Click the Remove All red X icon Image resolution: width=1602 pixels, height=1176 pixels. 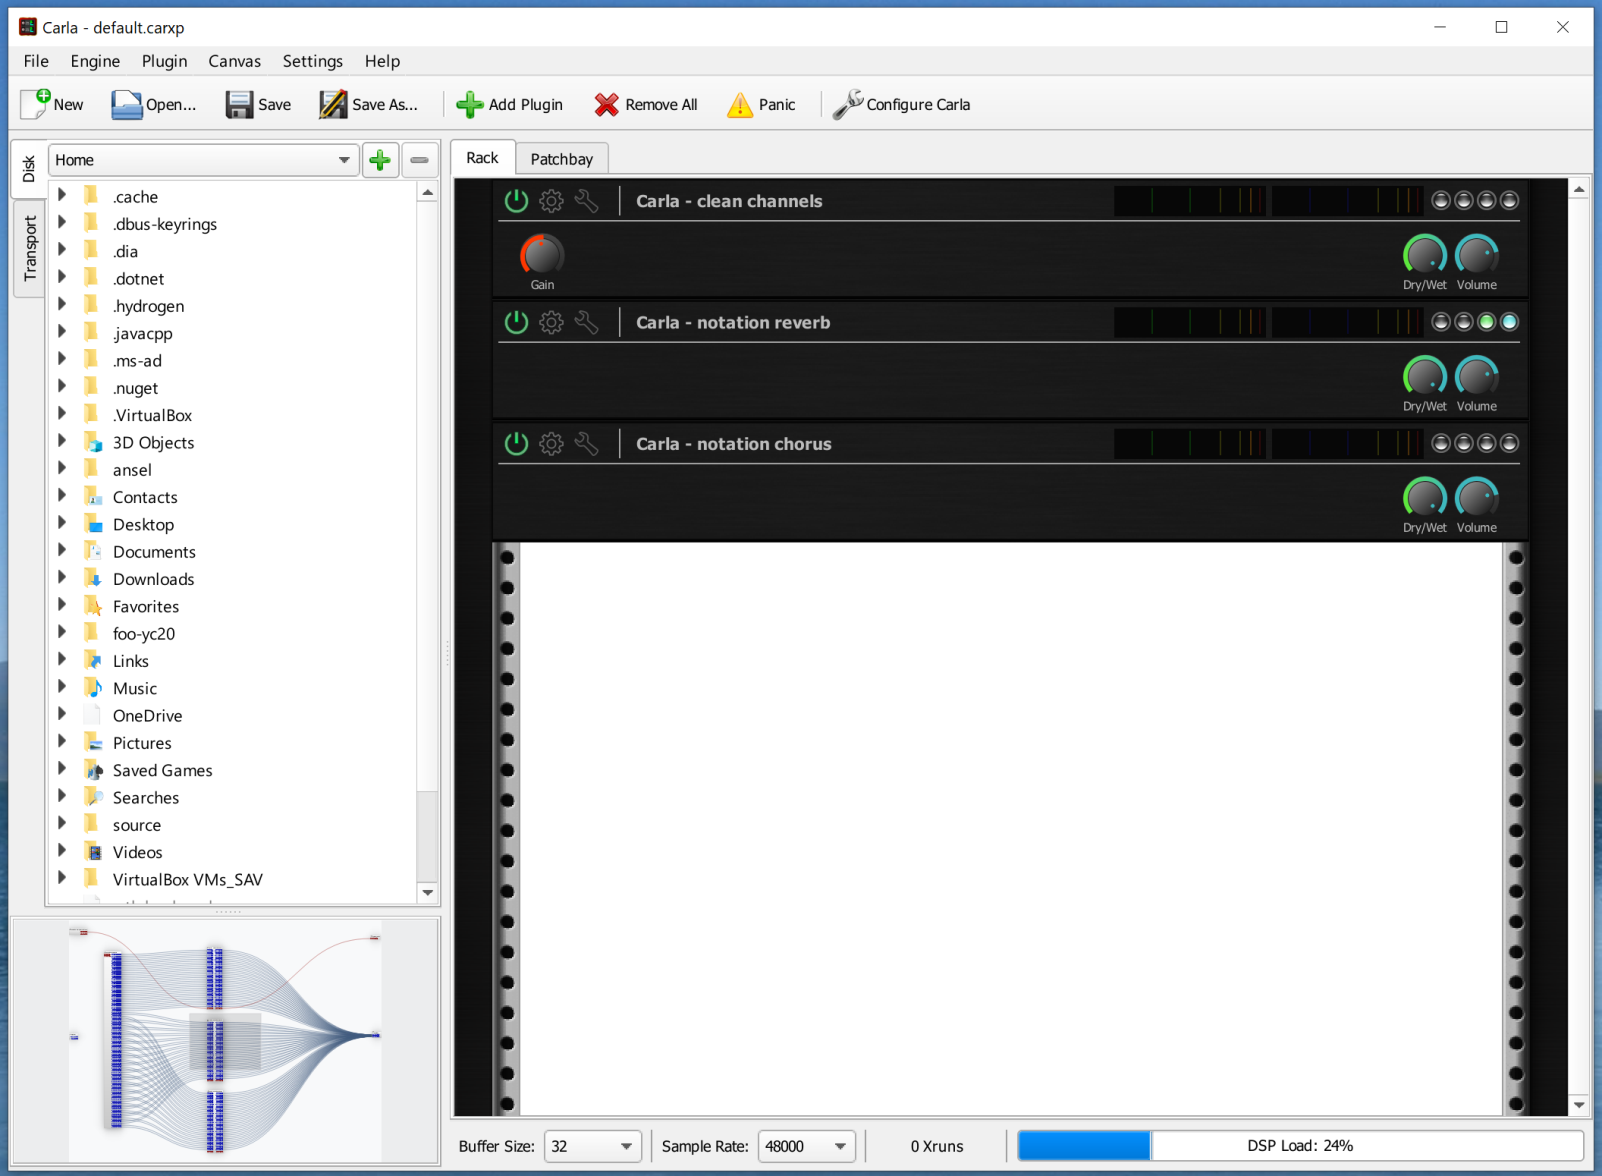606,105
